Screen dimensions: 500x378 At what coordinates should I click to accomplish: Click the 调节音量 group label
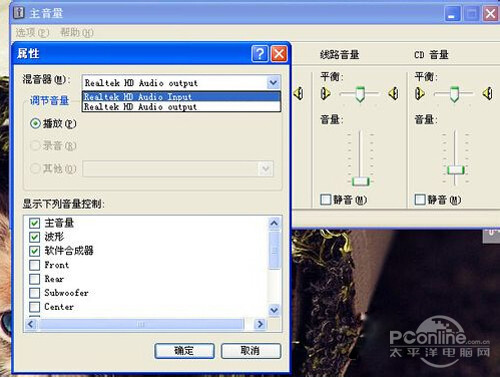(x=49, y=100)
